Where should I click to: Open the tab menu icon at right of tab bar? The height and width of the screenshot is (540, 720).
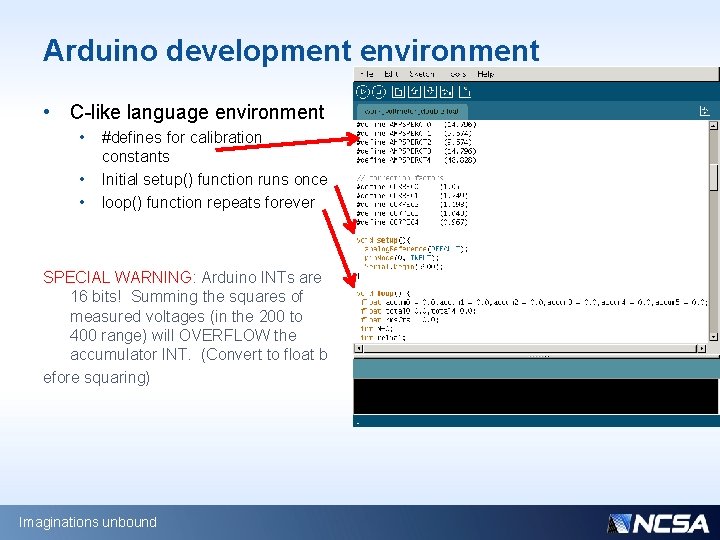[x=704, y=111]
